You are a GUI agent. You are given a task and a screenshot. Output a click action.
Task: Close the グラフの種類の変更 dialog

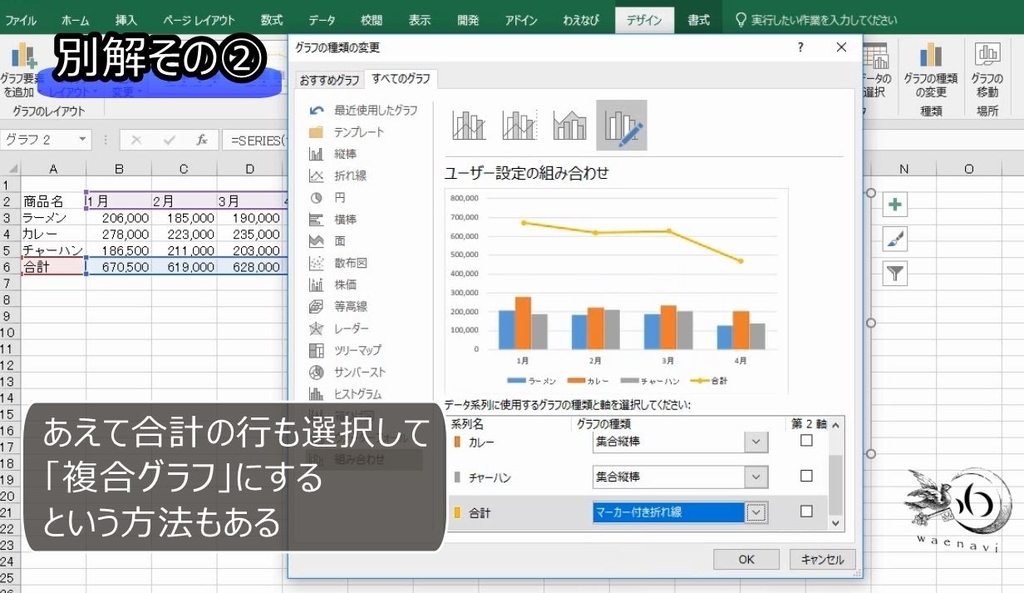[841, 47]
